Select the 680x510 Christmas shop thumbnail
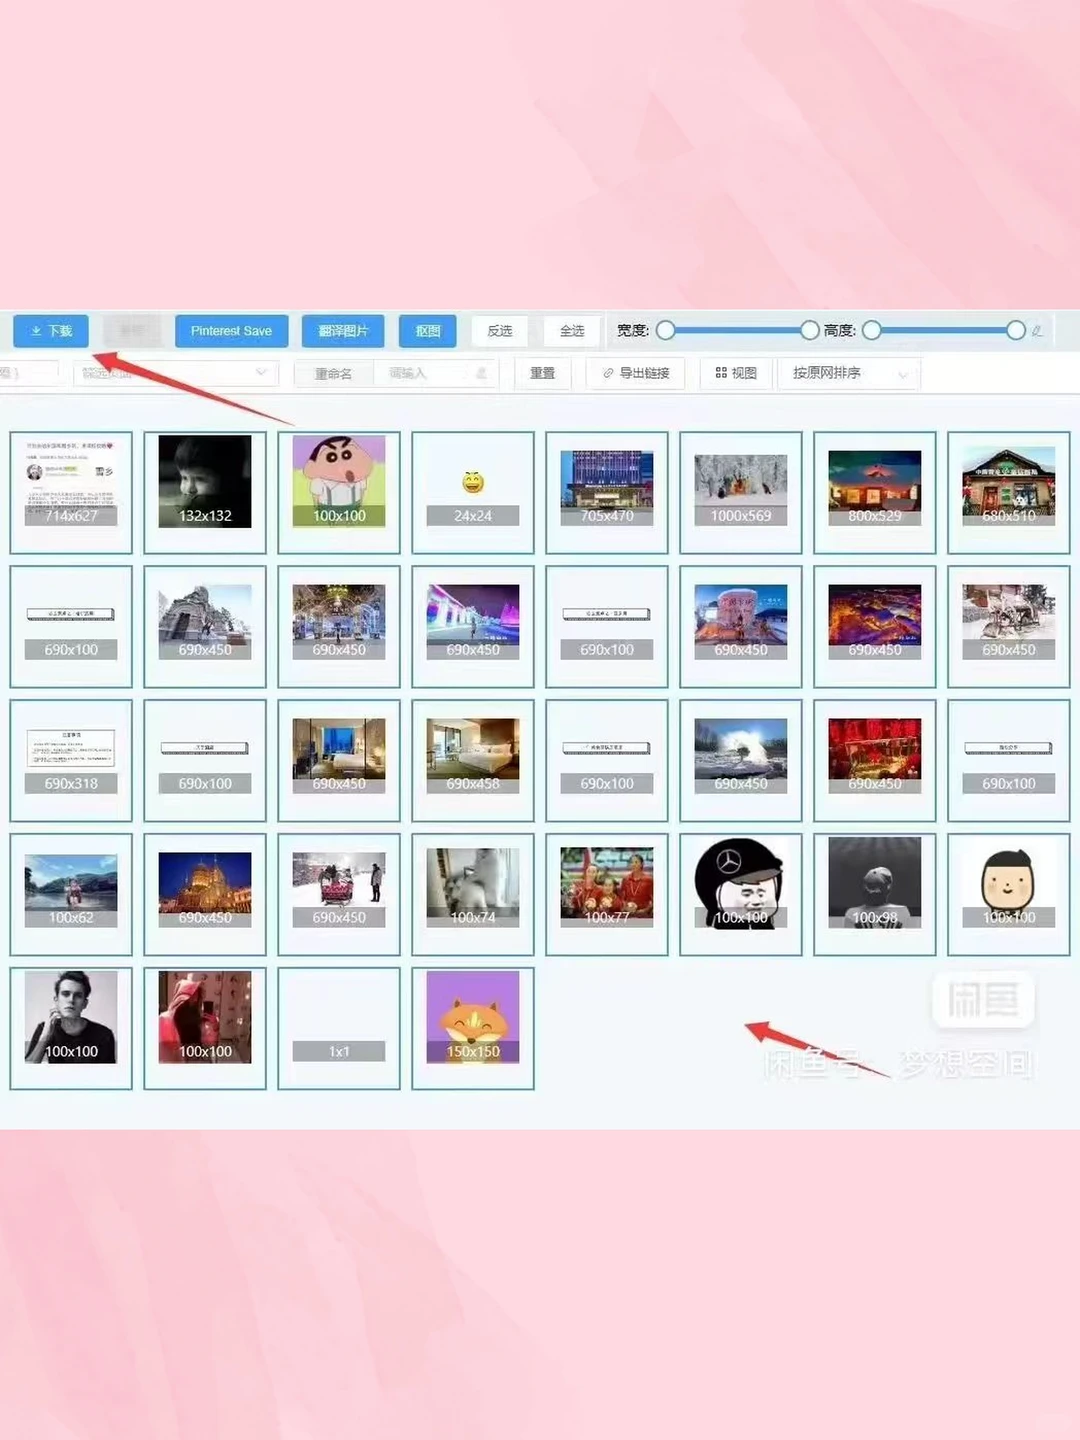The width and height of the screenshot is (1080, 1440). click(x=1009, y=492)
